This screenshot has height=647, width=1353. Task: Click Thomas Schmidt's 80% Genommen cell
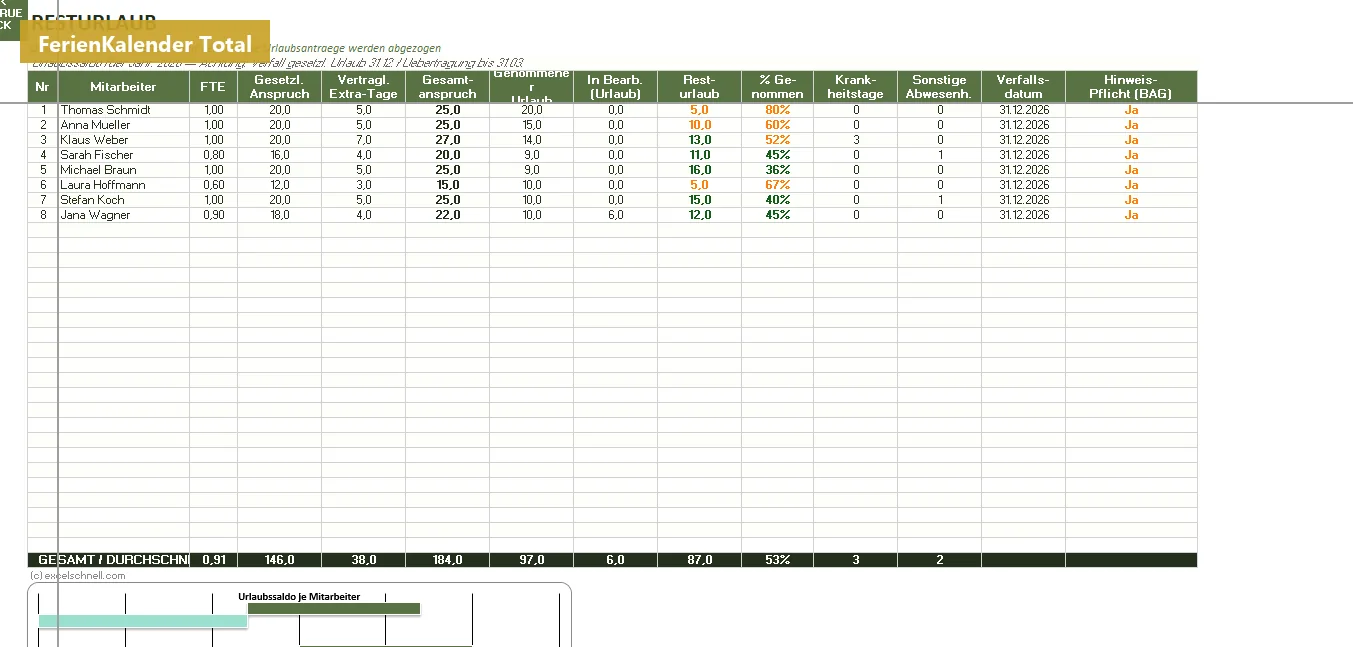tap(777, 110)
